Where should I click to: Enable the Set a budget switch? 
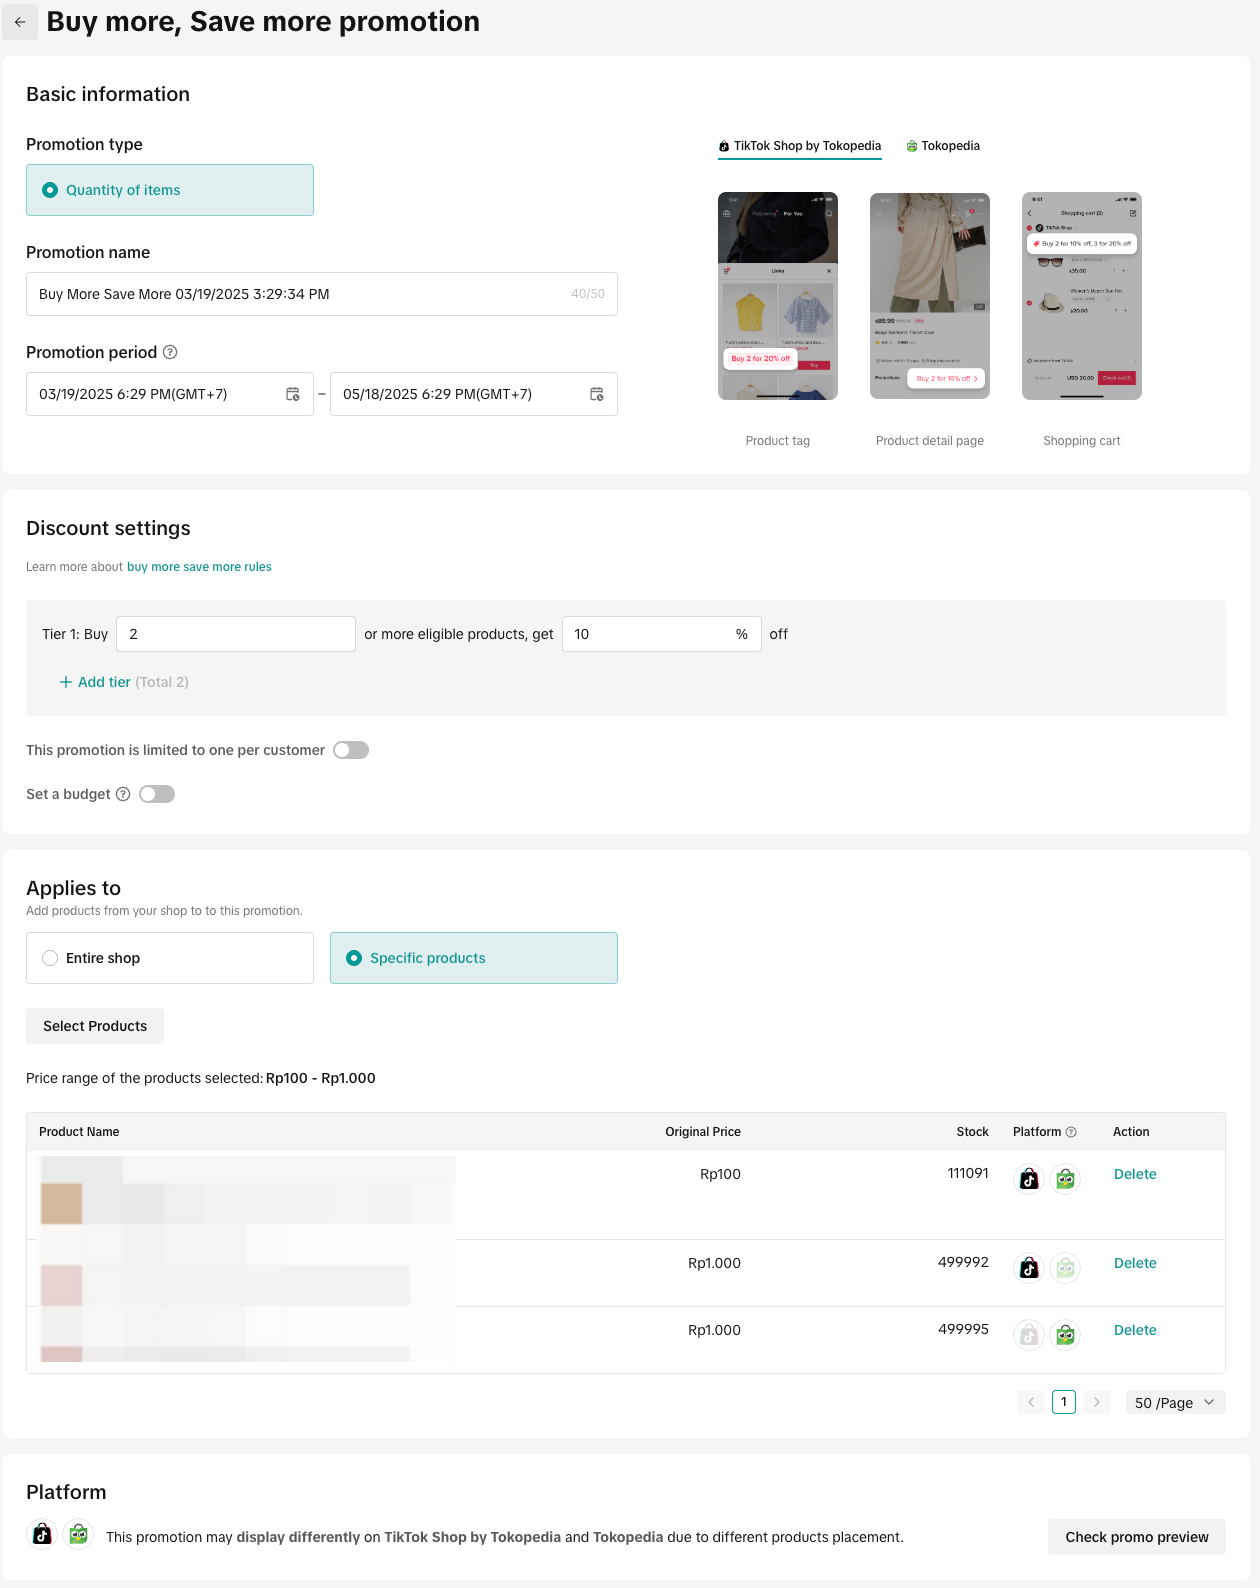click(157, 794)
